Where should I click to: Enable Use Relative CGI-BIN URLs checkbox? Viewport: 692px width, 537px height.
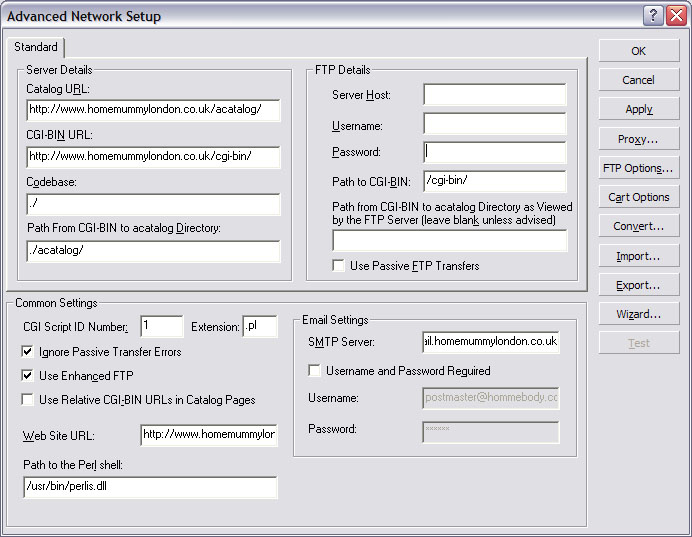(27, 400)
